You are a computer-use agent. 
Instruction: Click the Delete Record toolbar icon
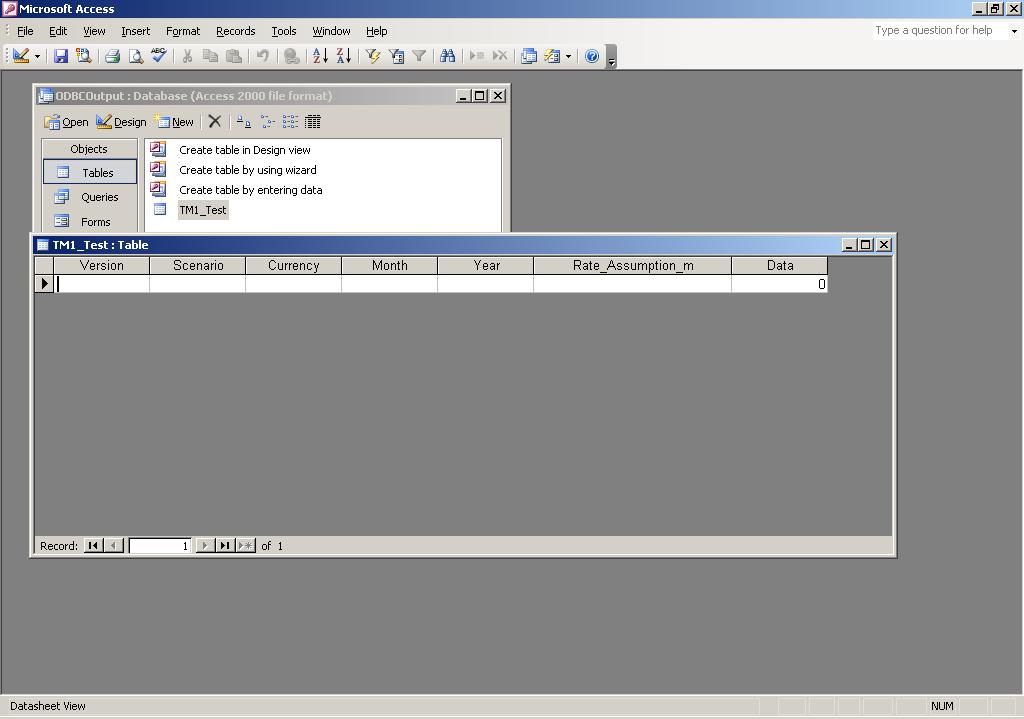click(500, 56)
